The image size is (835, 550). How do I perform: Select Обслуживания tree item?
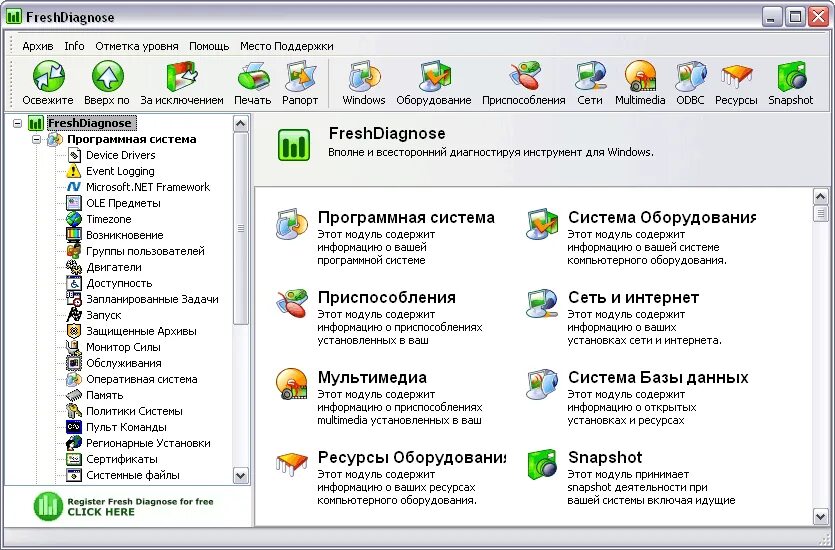pyautogui.click(x=124, y=363)
